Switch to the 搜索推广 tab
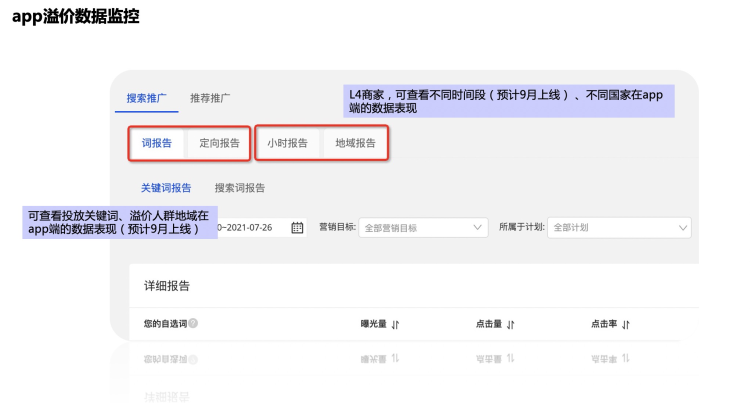The image size is (750, 403). tap(146, 98)
